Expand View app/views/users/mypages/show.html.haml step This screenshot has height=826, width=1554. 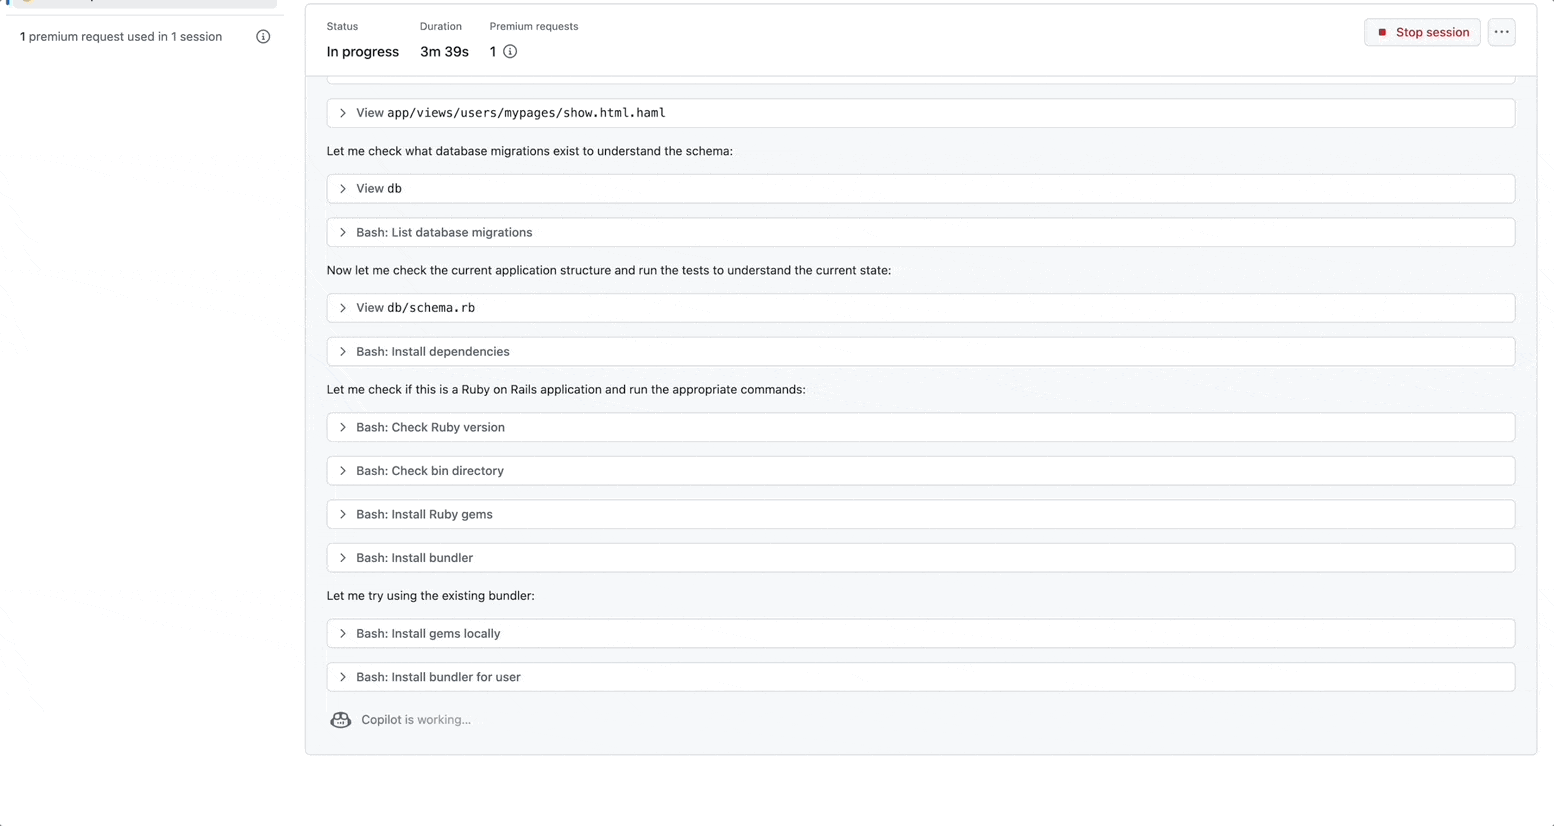(x=920, y=113)
